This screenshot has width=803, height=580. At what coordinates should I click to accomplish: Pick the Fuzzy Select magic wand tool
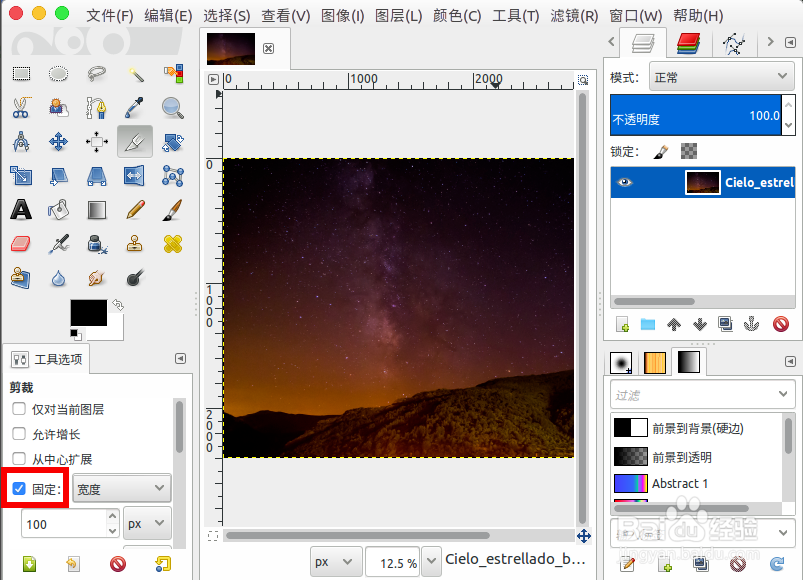coord(135,74)
